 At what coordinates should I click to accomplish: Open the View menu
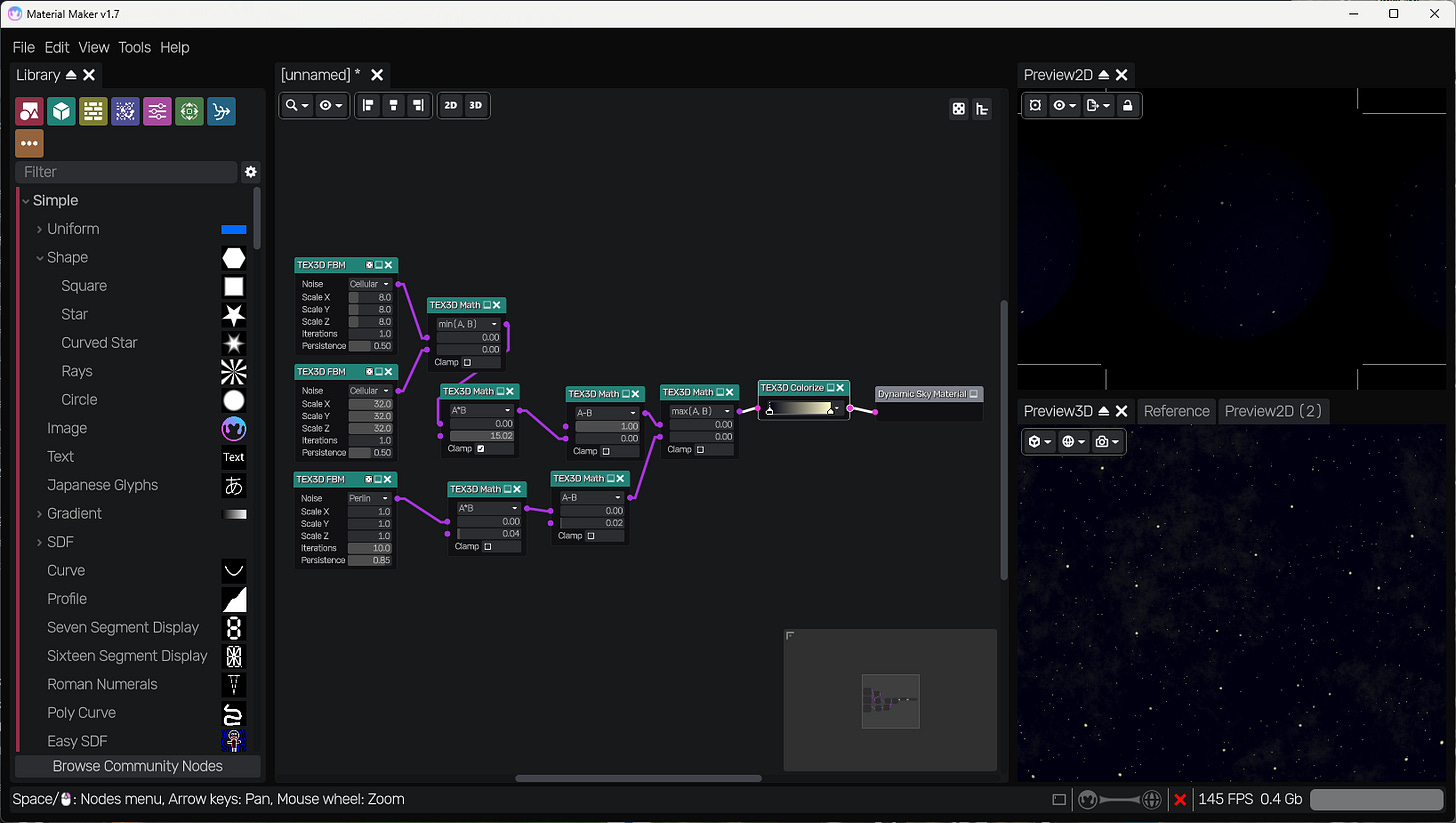tap(94, 47)
